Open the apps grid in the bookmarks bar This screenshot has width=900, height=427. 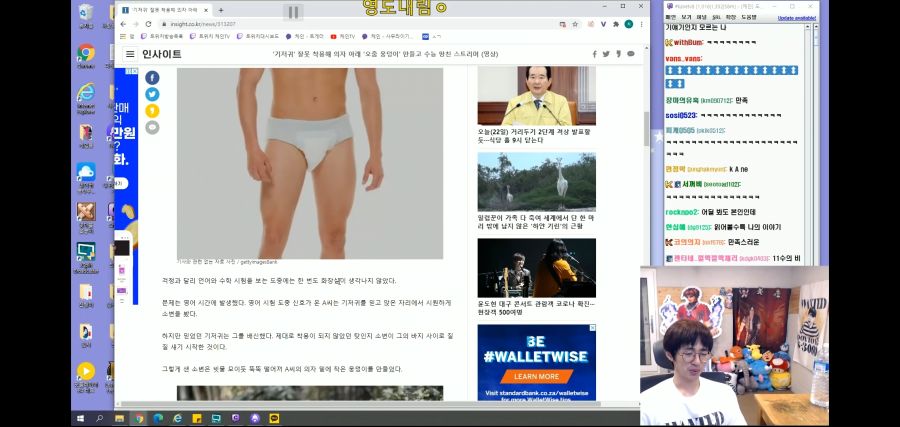coord(128,36)
